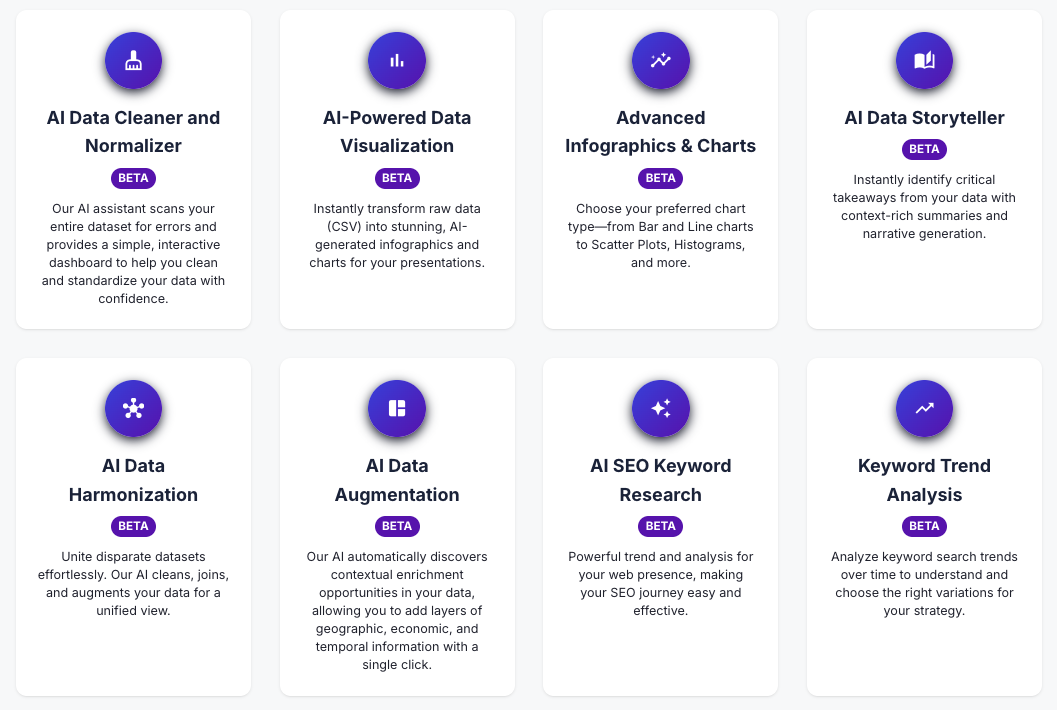Viewport: 1057px width, 710px height.
Task: Select the AI Data Harmonization title
Action: [x=133, y=480]
